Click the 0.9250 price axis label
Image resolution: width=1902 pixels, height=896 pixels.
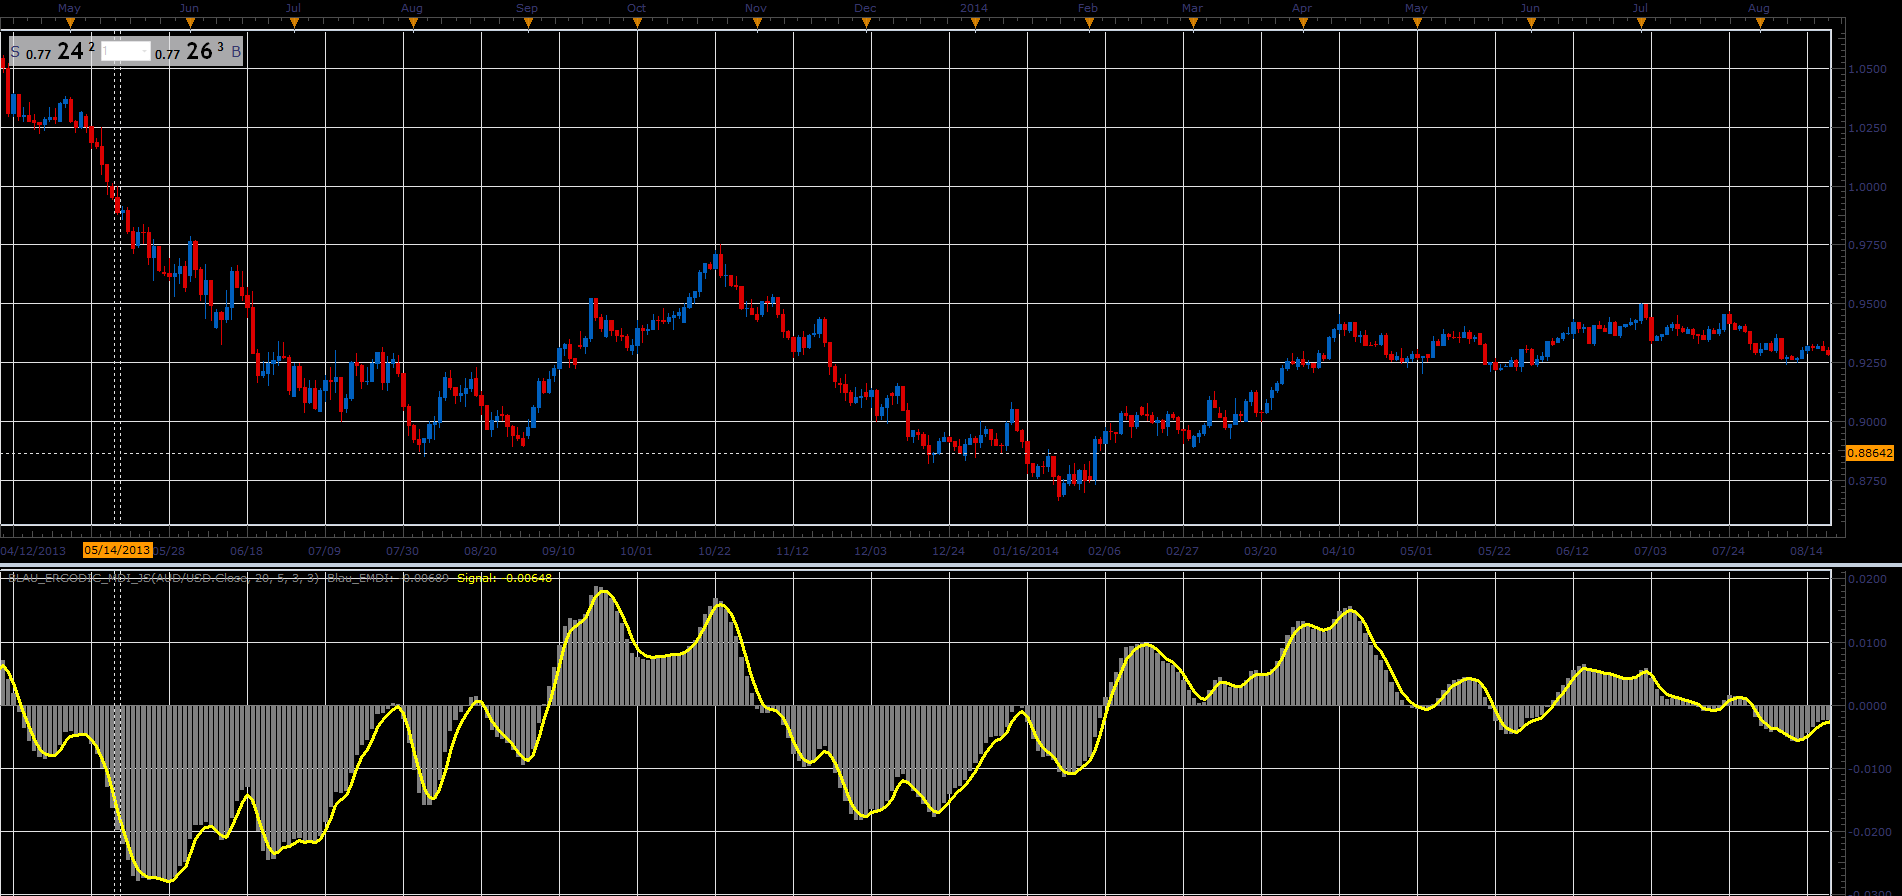click(1868, 363)
